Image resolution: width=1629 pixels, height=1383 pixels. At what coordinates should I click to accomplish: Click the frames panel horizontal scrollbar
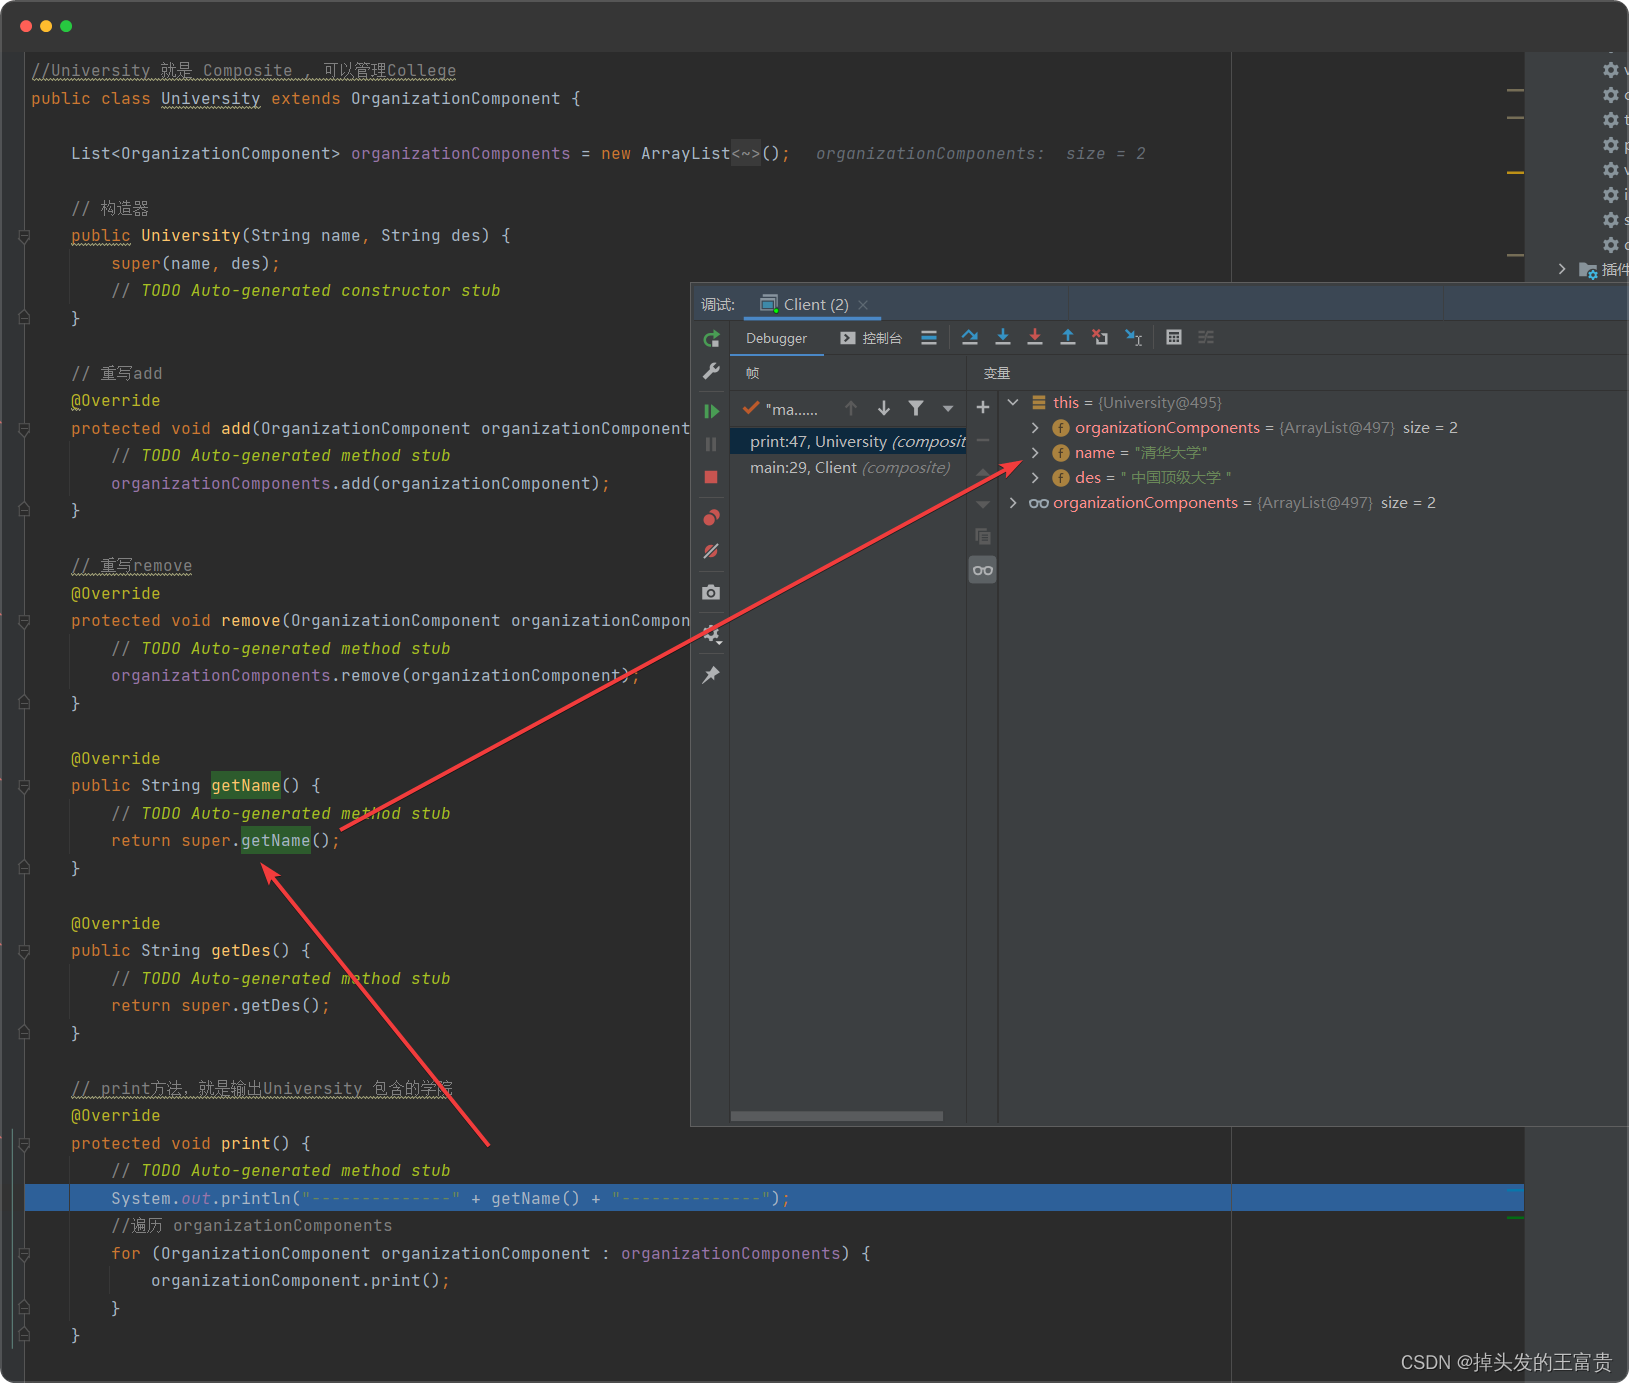[837, 1116]
